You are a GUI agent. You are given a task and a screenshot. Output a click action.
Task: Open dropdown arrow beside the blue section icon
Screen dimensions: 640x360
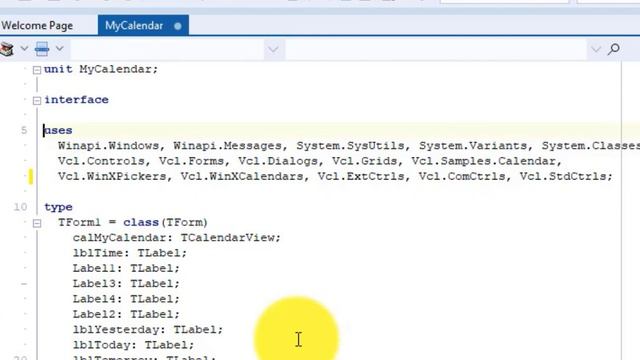point(60,49)
